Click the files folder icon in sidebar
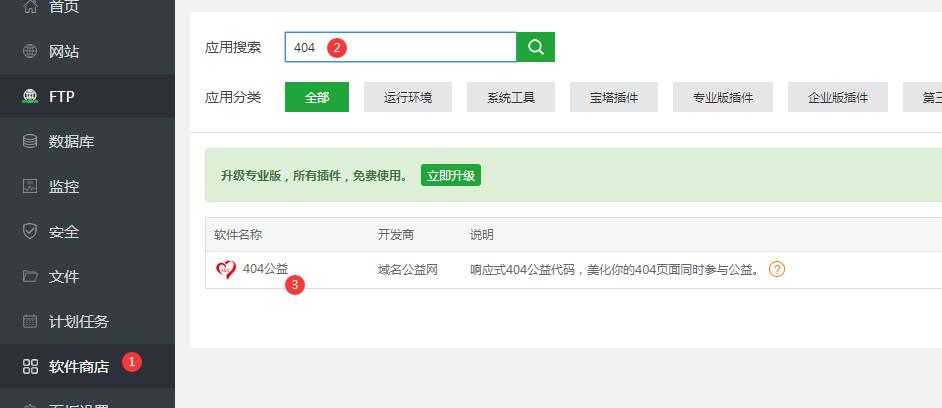The image size is (942, 408). click(30, 277)
